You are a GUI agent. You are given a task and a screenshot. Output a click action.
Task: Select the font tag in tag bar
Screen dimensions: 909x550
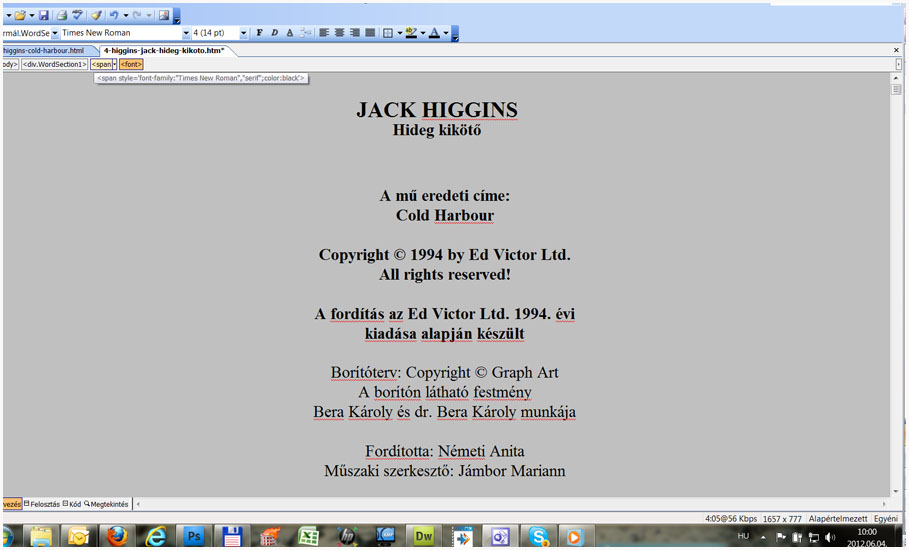tap(131, 64)
